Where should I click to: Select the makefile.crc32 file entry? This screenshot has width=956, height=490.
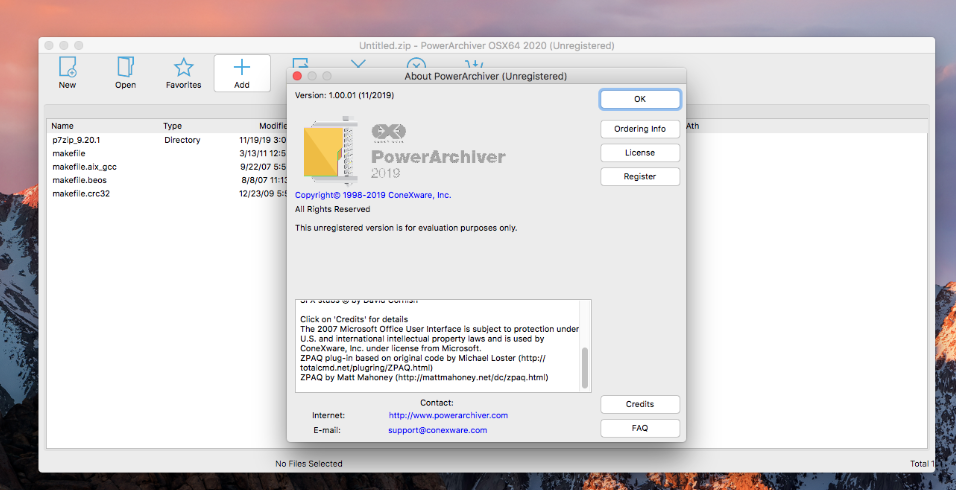80,193
